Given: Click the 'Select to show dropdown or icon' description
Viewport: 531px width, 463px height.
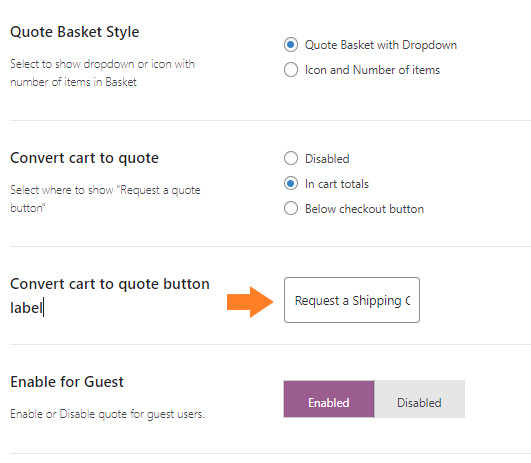Looking at the screenshot, I should click(102, 73).
